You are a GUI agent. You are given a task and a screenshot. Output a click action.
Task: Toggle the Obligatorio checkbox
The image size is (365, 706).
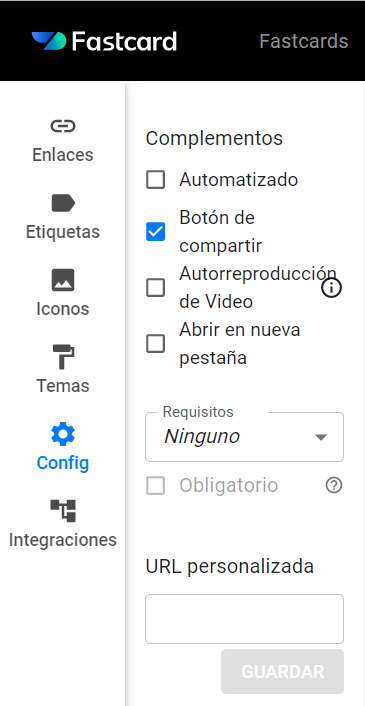click(156, 486)
